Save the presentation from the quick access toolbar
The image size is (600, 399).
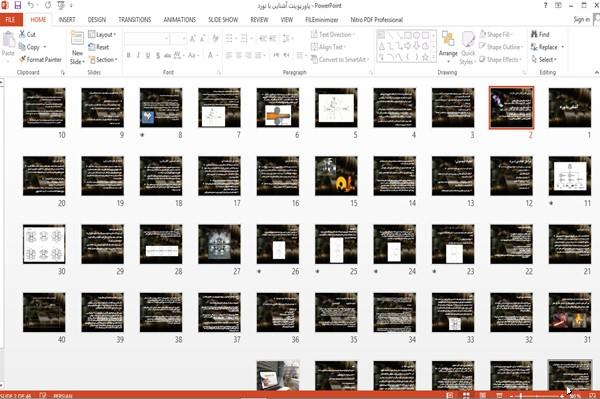click(18, 5)
